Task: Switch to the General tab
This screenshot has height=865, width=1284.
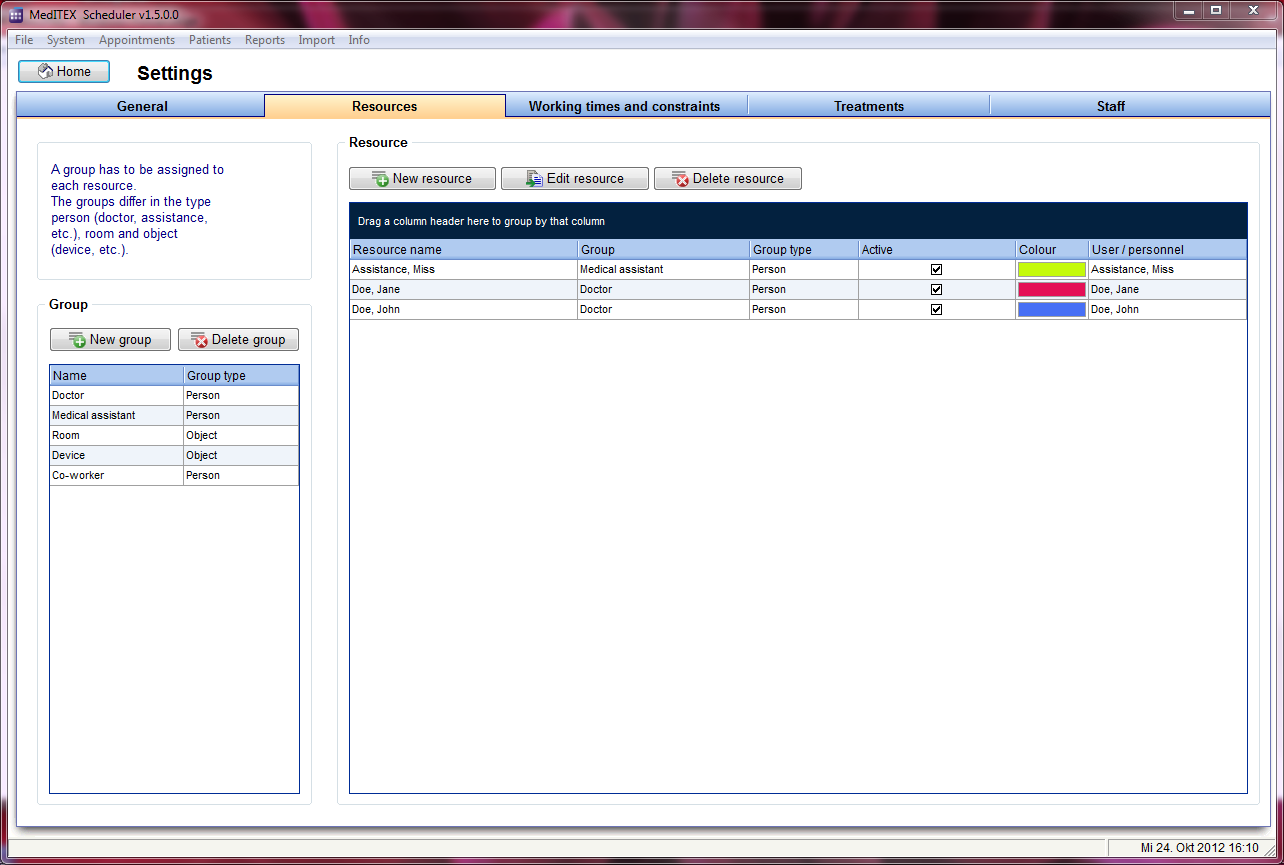Action: 142,106
